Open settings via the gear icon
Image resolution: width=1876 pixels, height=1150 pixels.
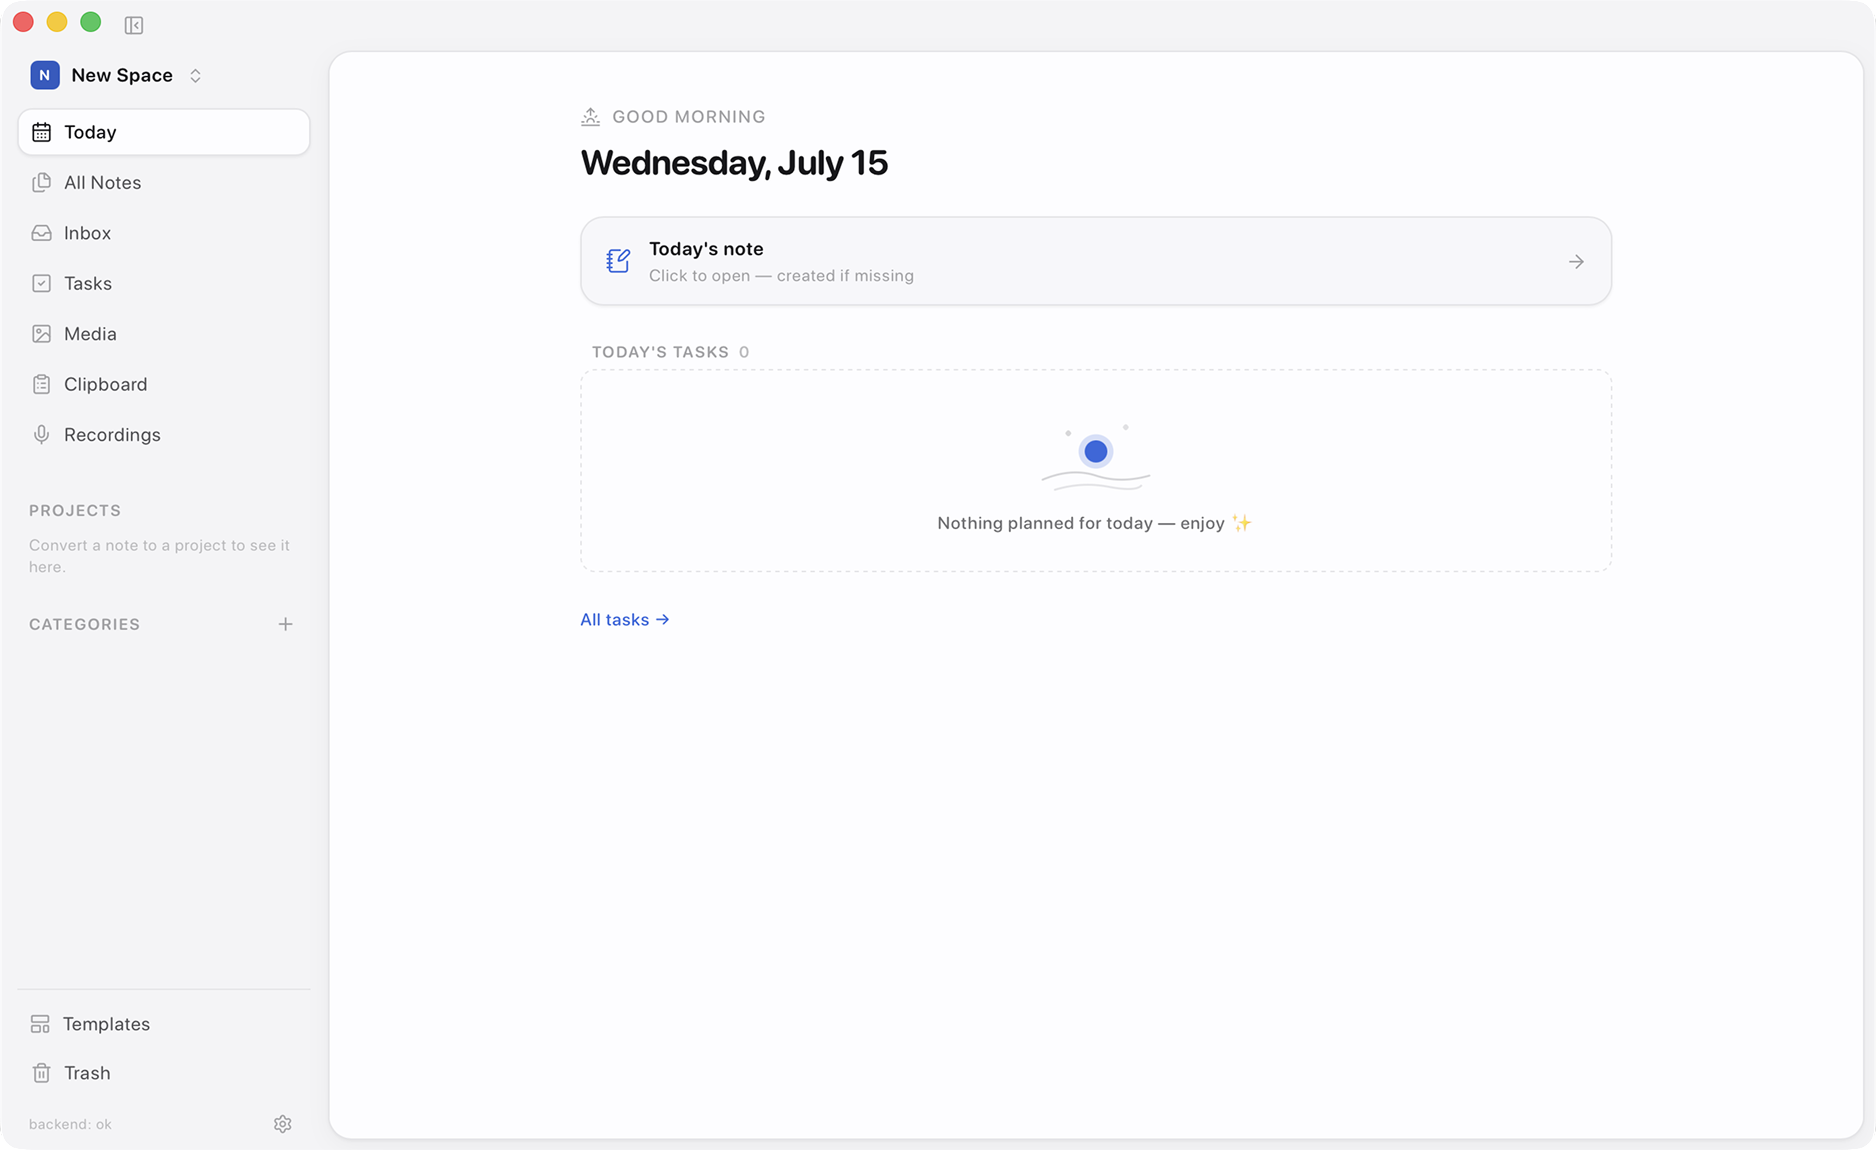point(283,1124)
